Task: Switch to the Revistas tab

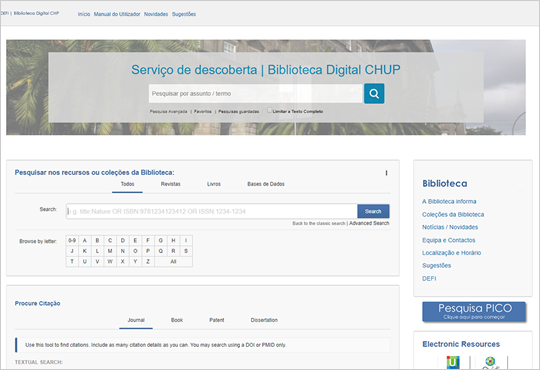Action: [170, 184]
